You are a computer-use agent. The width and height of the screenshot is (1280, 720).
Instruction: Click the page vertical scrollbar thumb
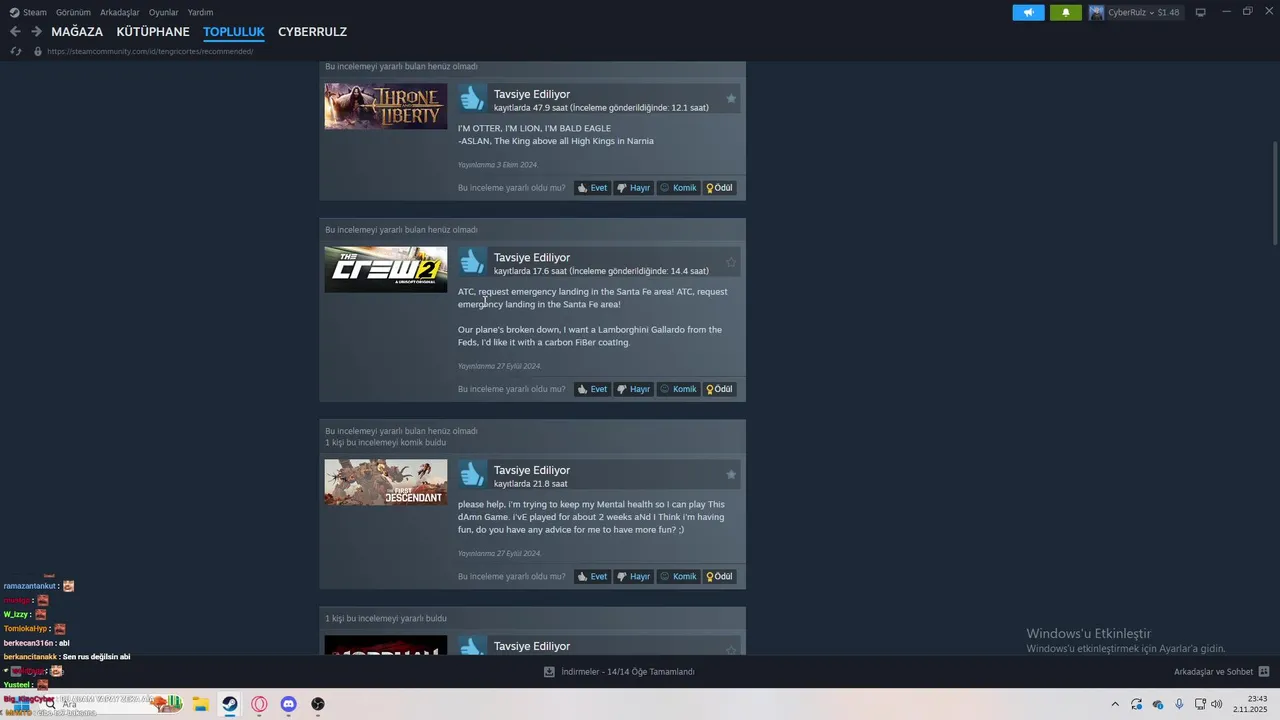pyautogui.click(x=1275, y=192)
